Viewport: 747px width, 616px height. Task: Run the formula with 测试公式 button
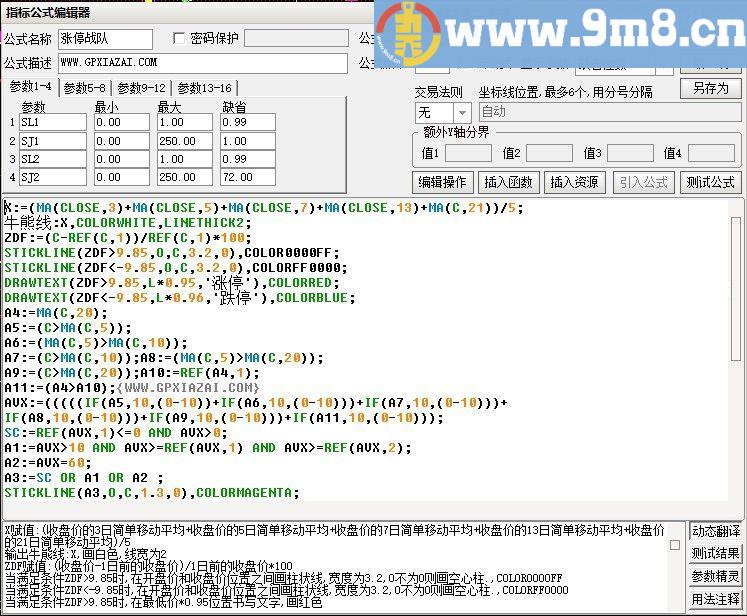(x=710, y=182)
